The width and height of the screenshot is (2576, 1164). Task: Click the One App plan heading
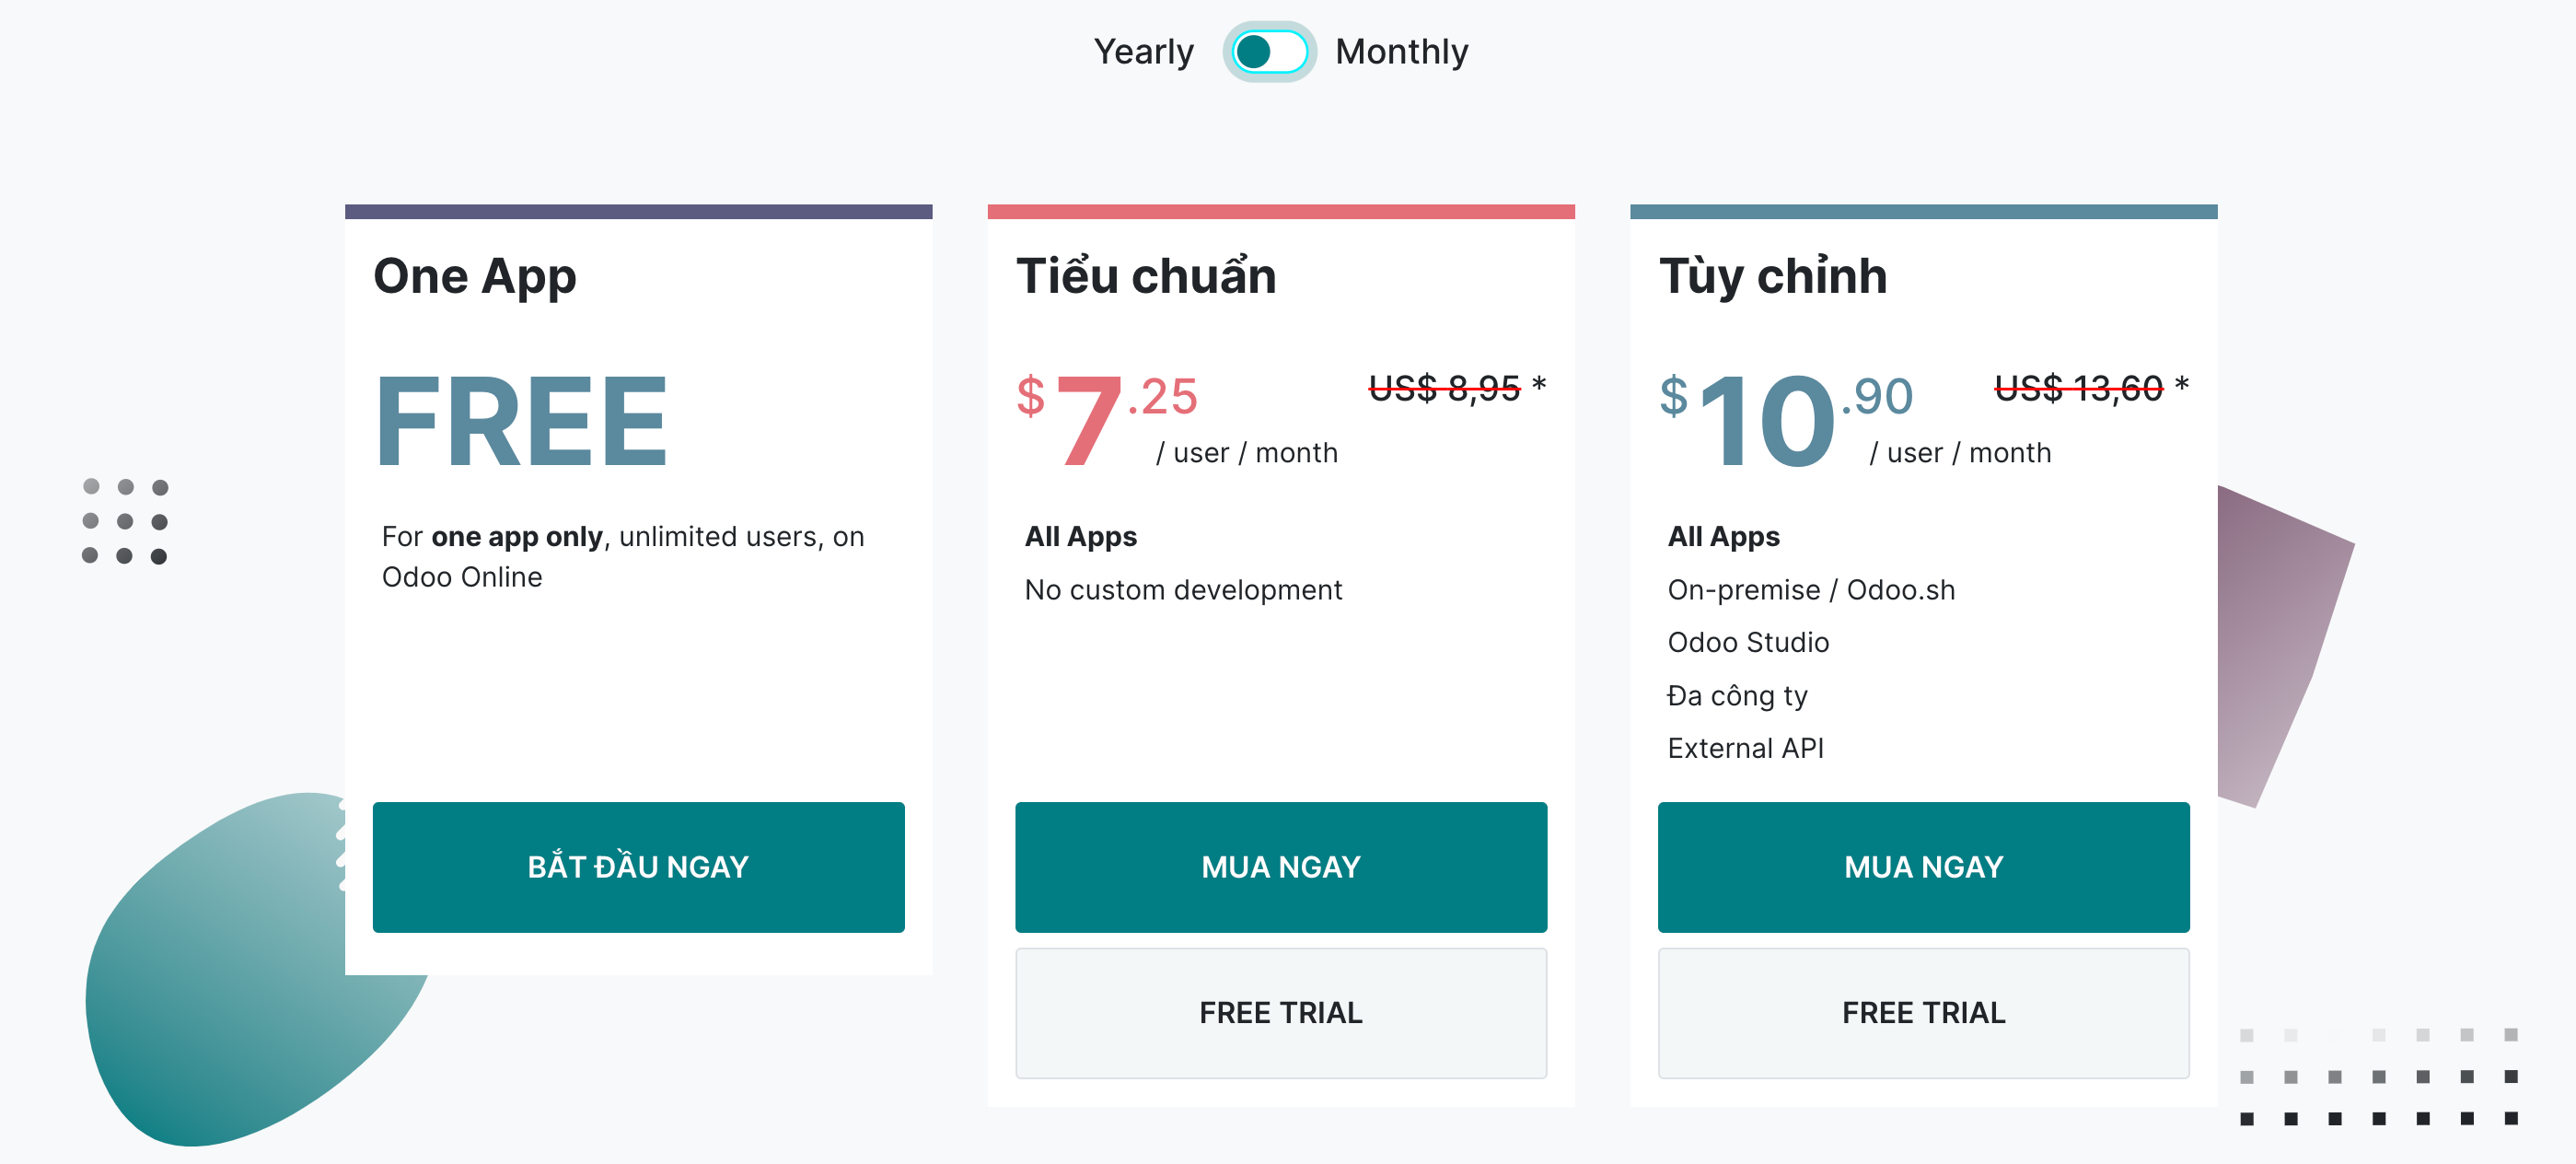tap(474, 276)
